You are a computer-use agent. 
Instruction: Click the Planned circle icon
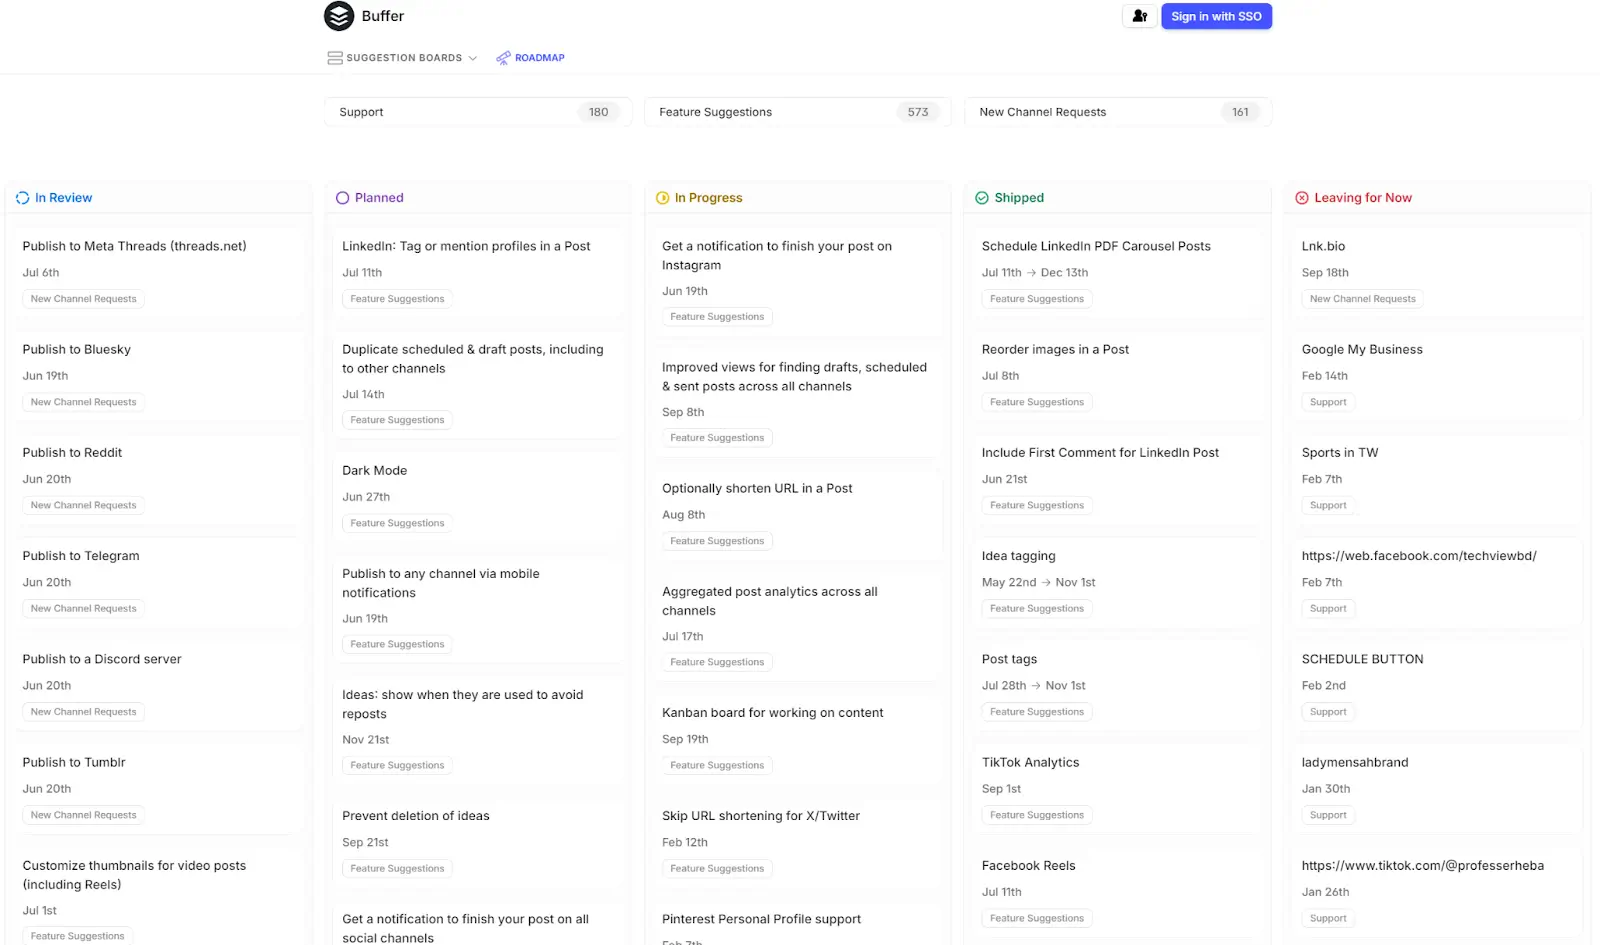(x=342, y=197)
